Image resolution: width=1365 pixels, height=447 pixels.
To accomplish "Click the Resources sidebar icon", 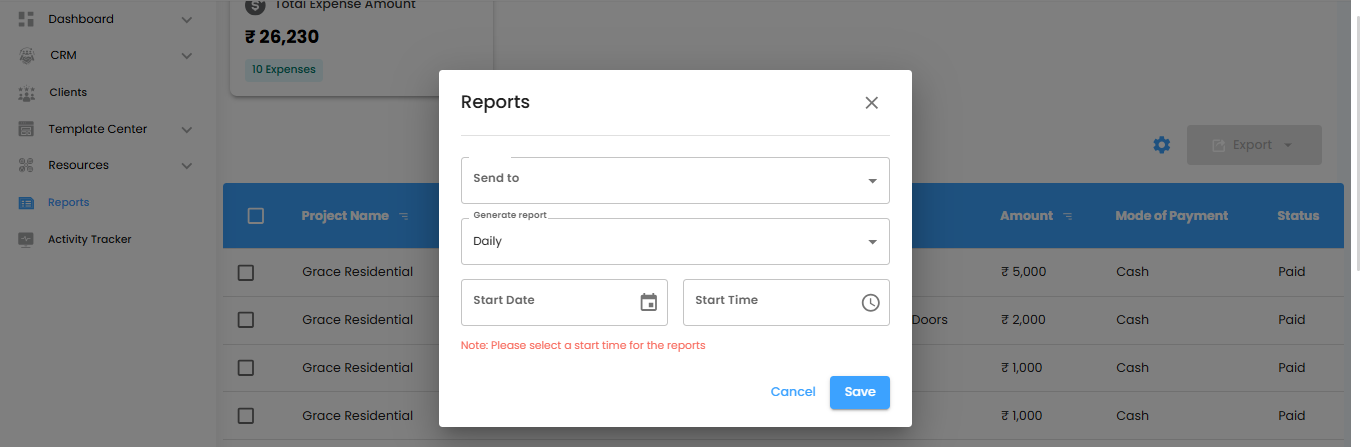I will coord(27,166).
